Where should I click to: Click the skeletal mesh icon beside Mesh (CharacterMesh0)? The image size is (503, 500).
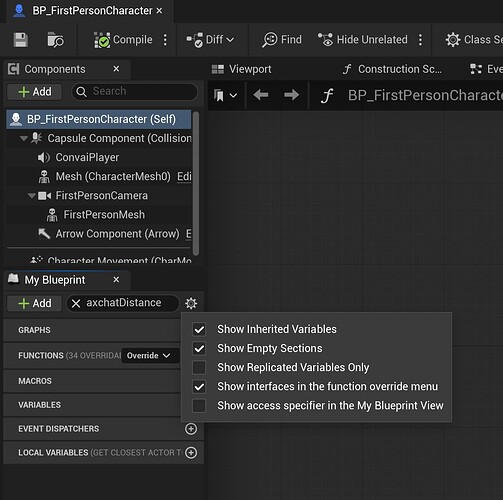click(44, 177)
